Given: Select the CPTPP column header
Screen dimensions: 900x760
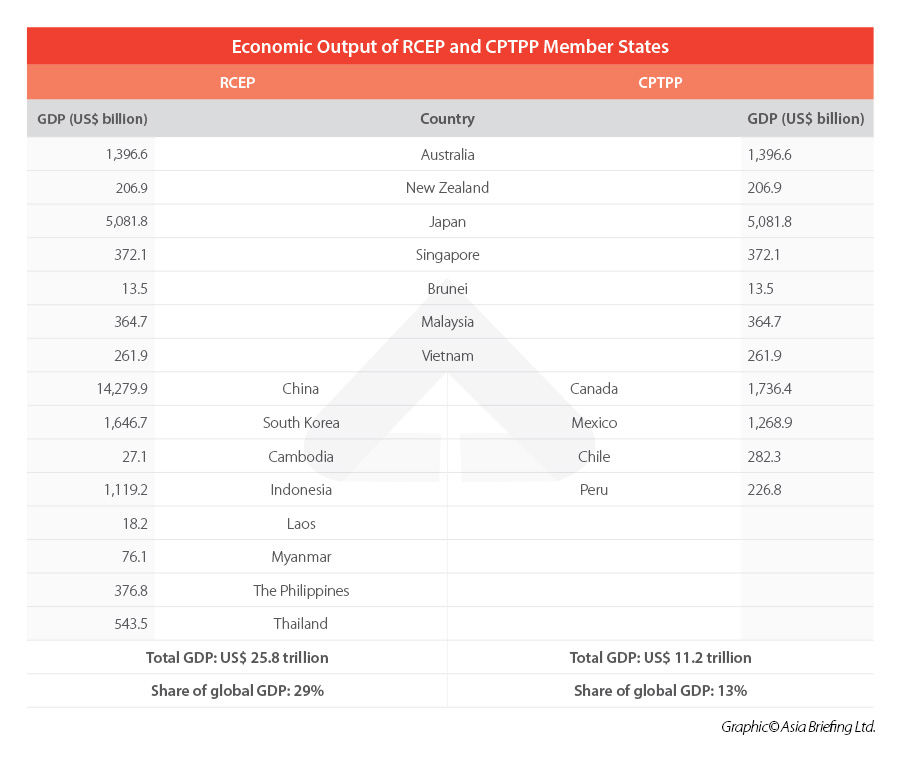Looking at the screenshot, I should pos(660,83).
